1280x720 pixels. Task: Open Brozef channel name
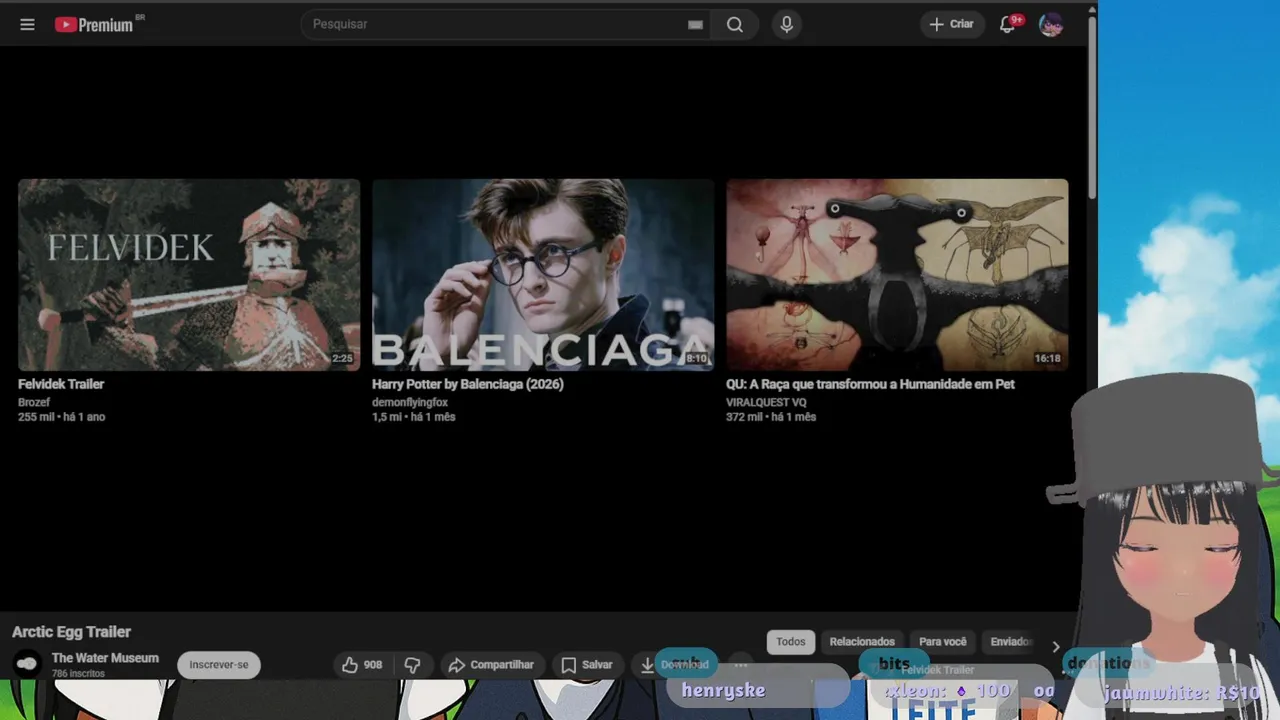[x=34, y=402]
